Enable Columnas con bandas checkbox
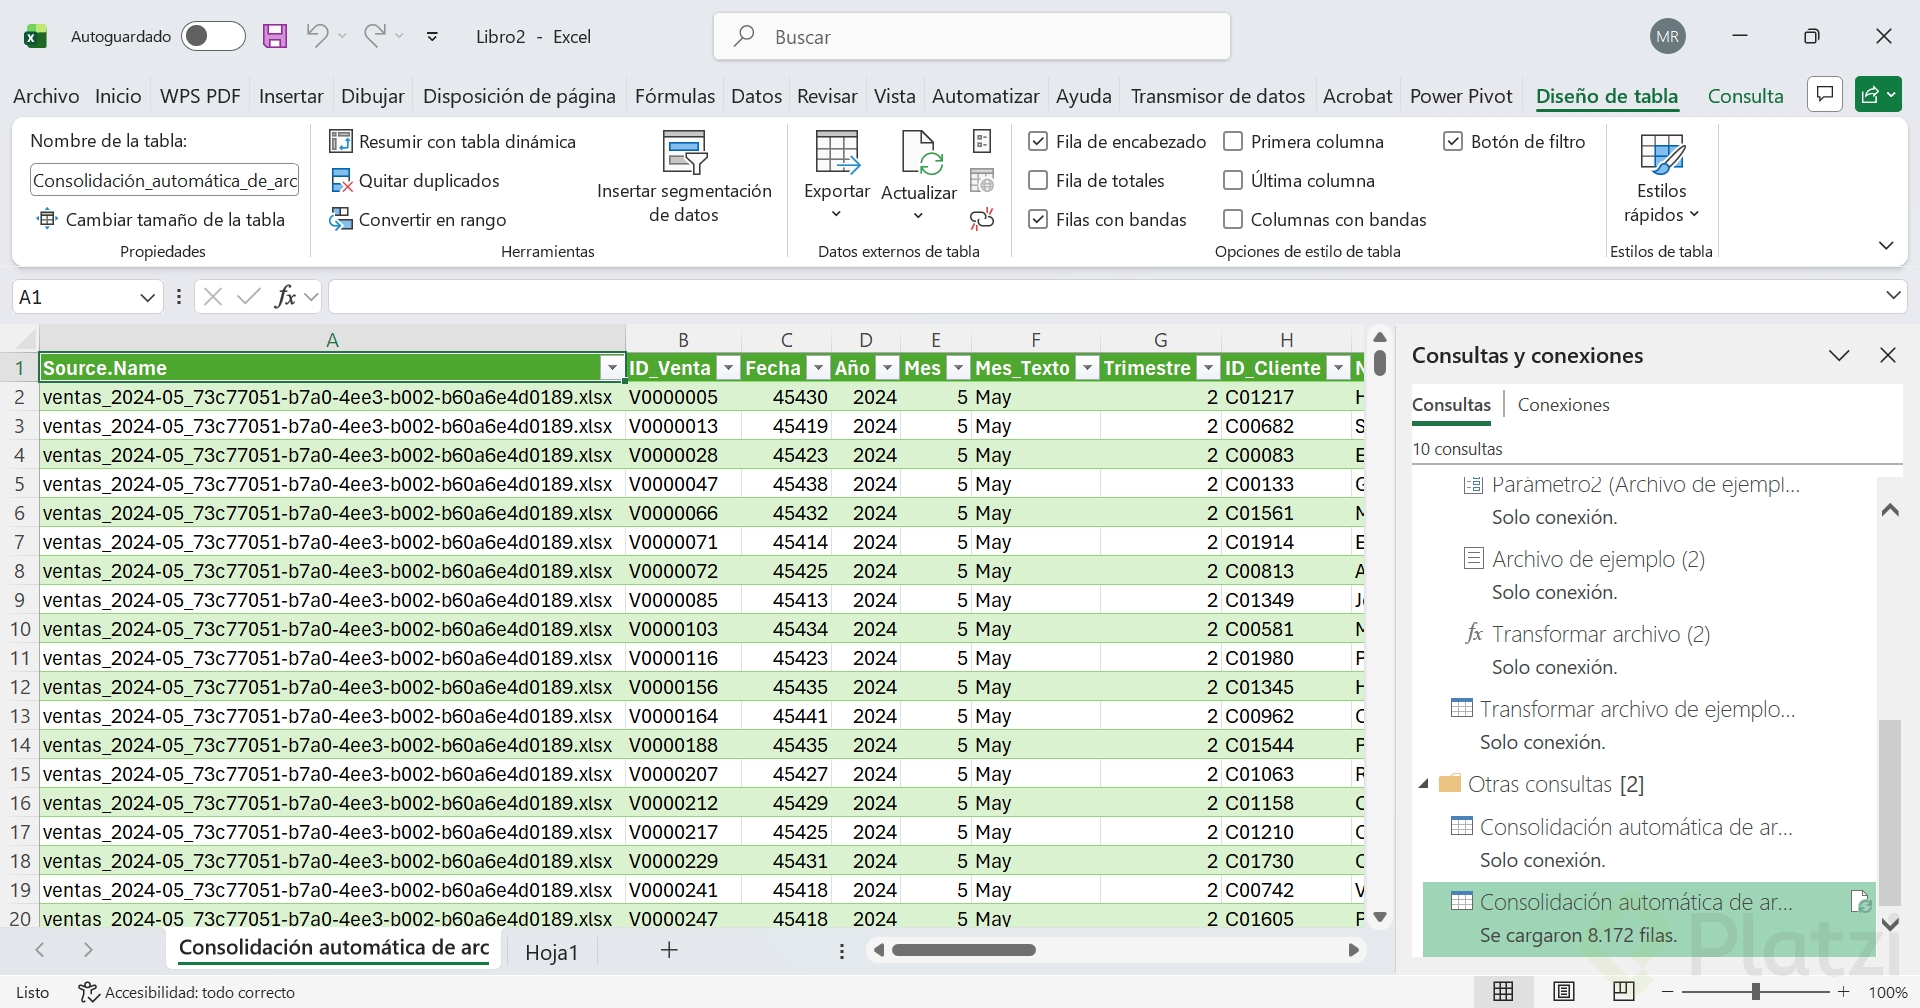The height and width of the screenshot is (1008, 1920). tap(1233, 220)
